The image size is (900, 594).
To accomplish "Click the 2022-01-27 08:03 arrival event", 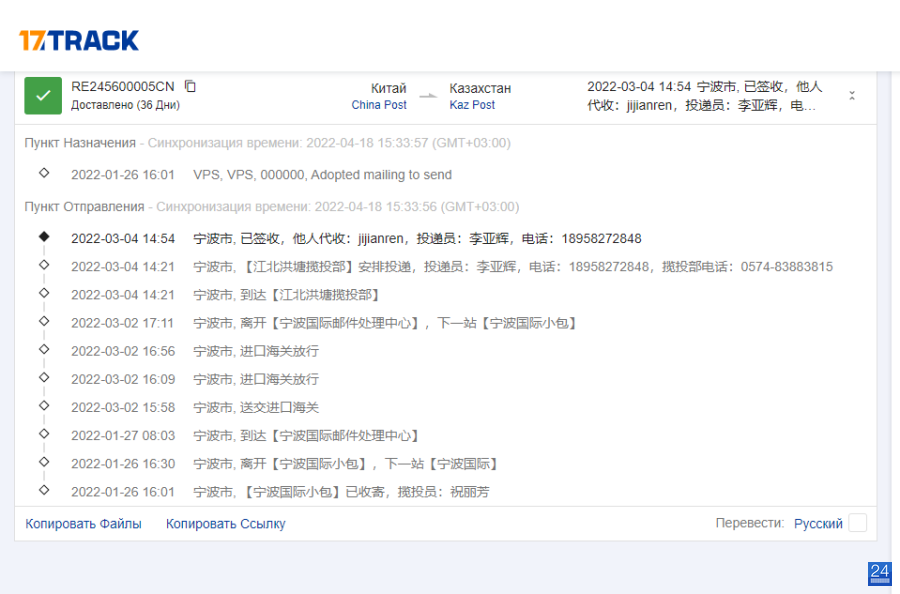I will (245, 435).
